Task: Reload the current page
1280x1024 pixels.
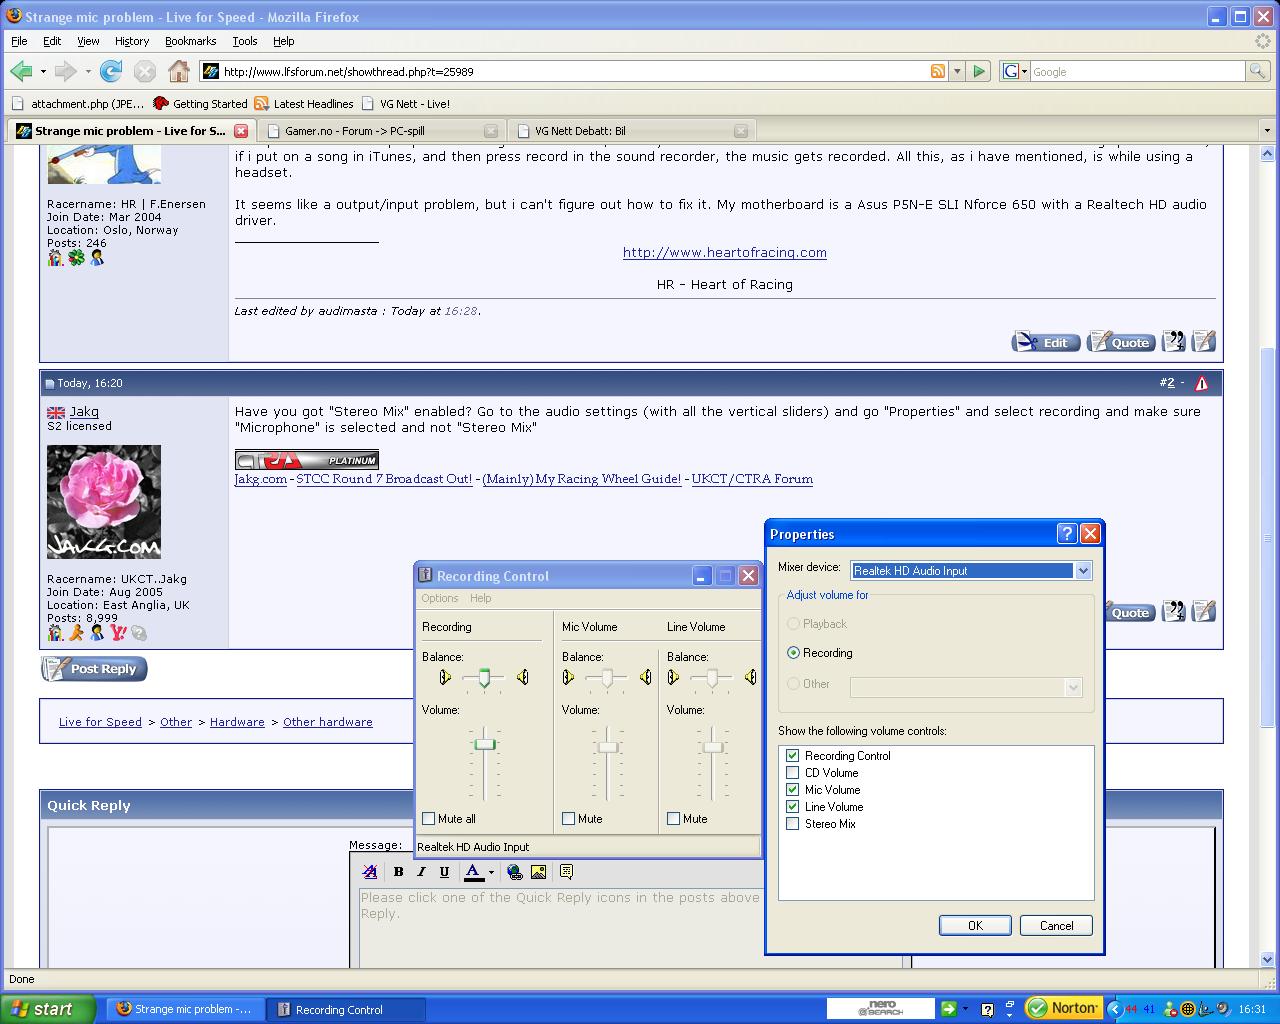Action: (111, 71)
